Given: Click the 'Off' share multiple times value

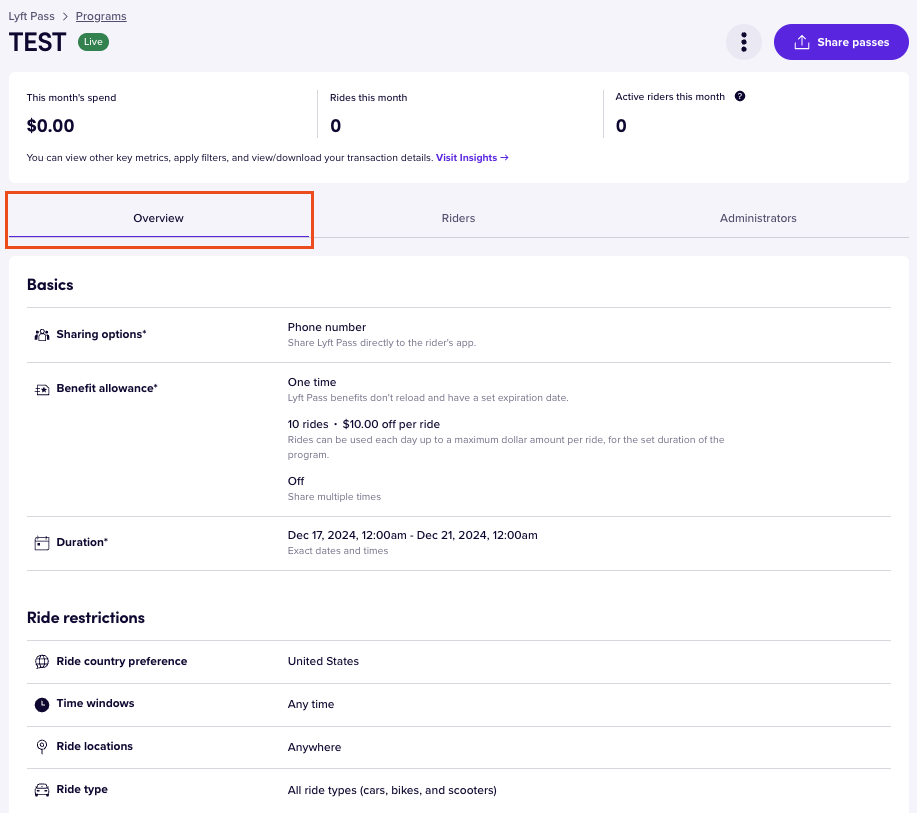Looking at the screenshot, I should click(x=296, y=481).
